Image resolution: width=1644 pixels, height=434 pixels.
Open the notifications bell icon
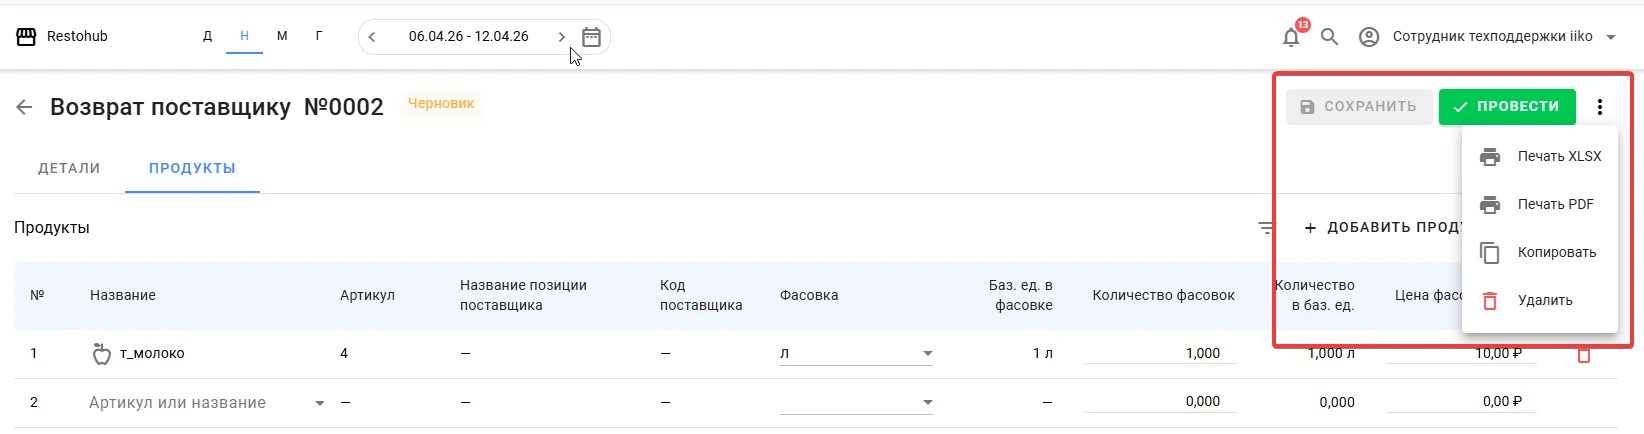1291,37
